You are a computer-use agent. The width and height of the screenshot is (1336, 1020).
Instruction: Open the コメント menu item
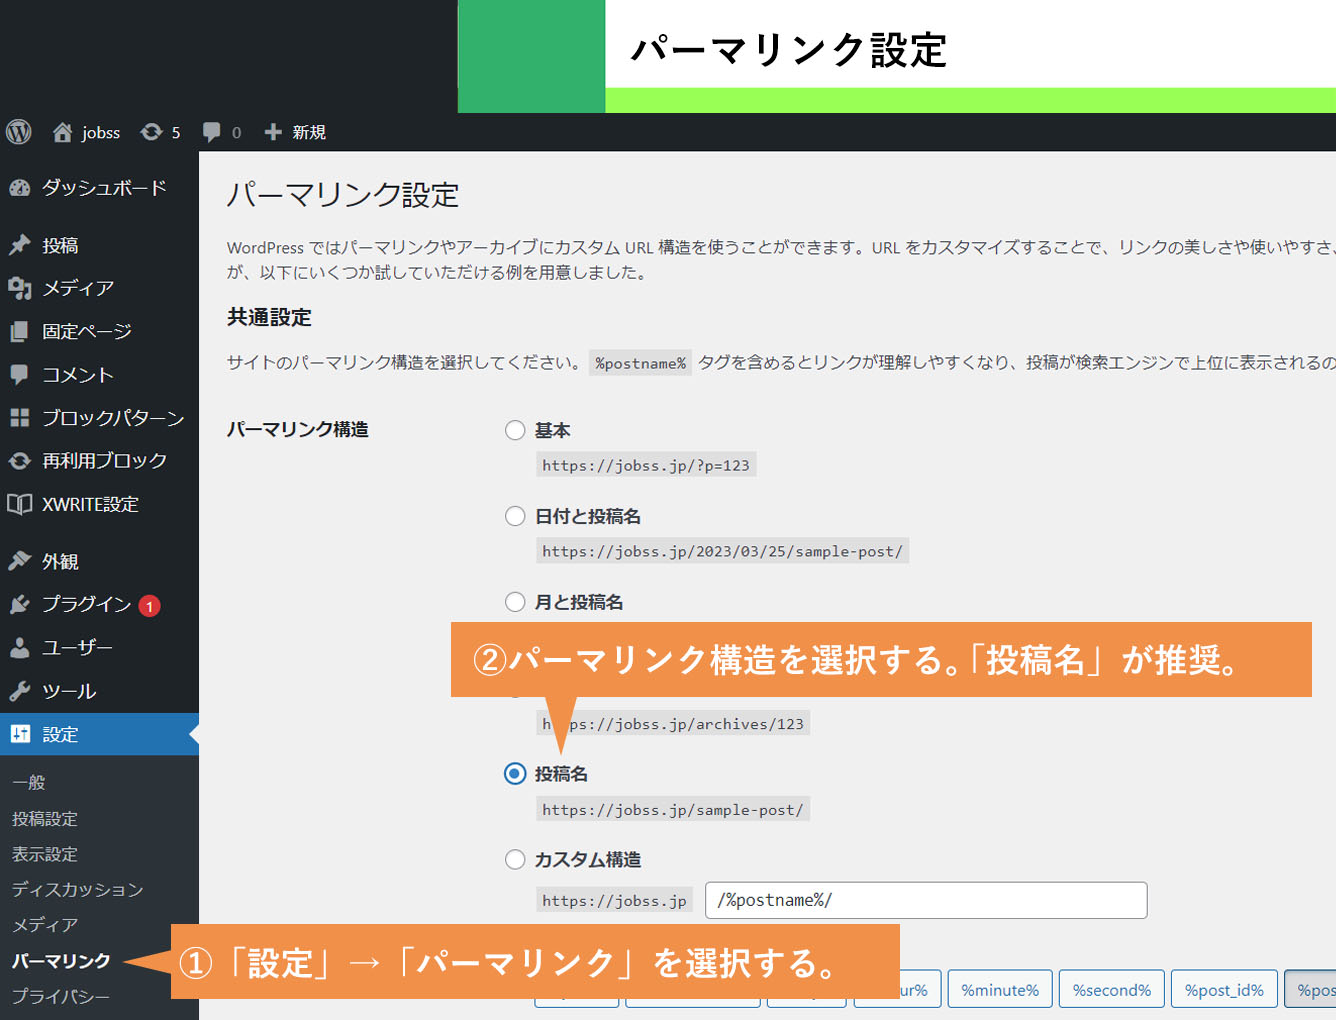(x=99, y=374)
